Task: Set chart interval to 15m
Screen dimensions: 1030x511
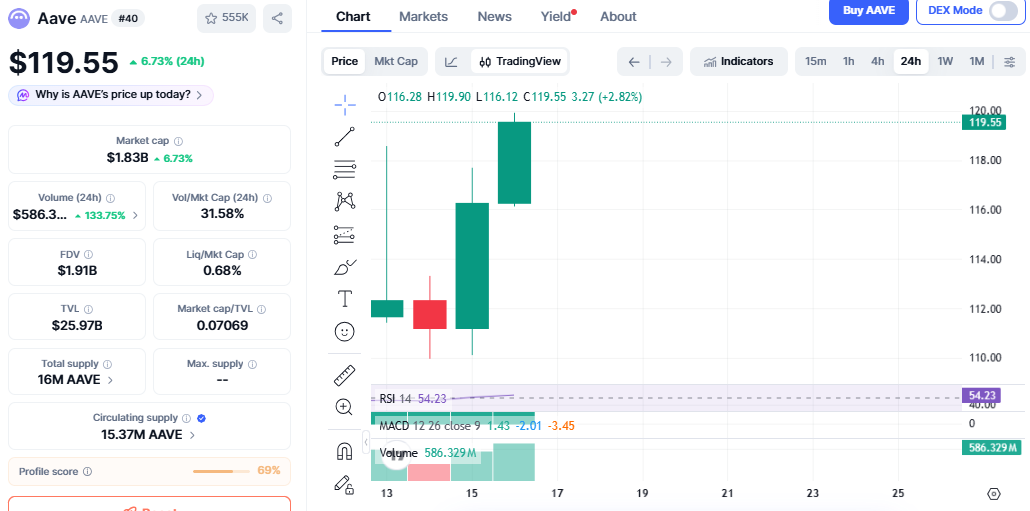Action: coord(815,62)
